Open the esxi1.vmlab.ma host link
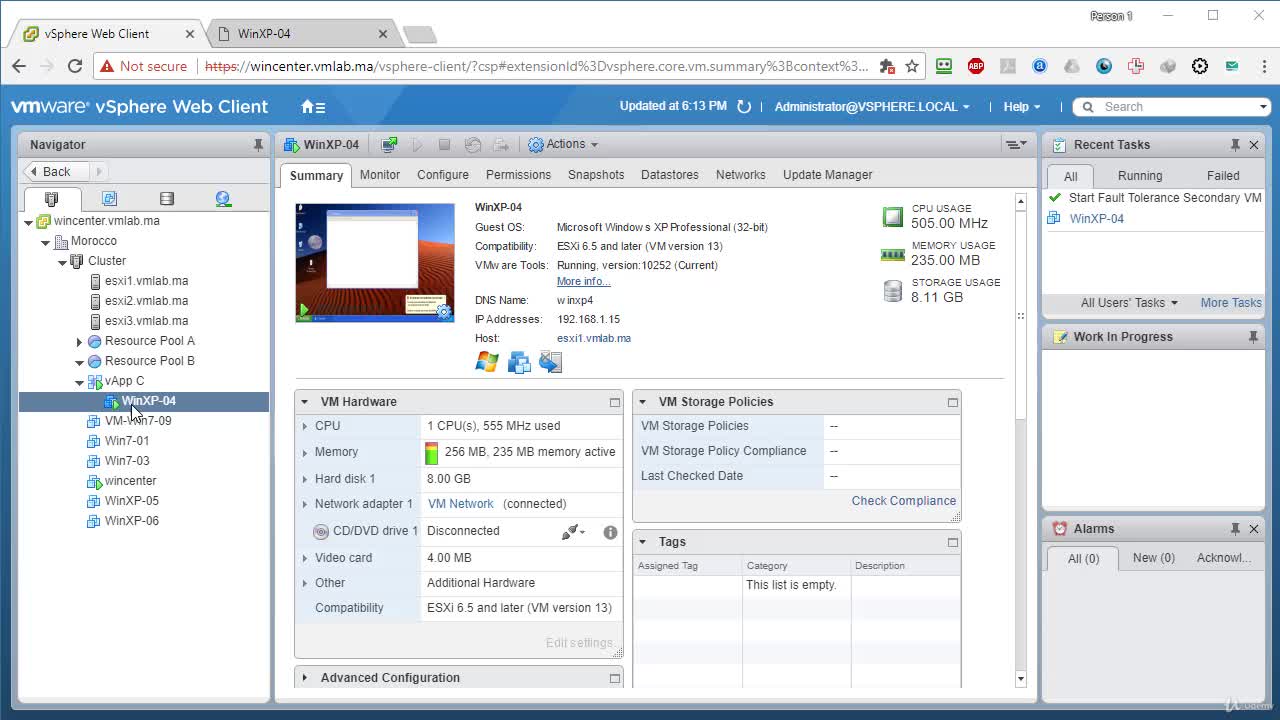This screenshot has height=720, width=1280. pos(594,338)
